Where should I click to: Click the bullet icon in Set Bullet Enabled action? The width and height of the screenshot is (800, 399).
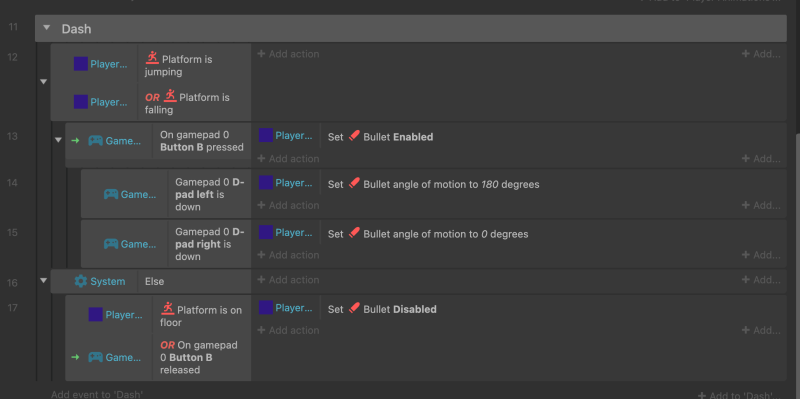click(354, 136)
